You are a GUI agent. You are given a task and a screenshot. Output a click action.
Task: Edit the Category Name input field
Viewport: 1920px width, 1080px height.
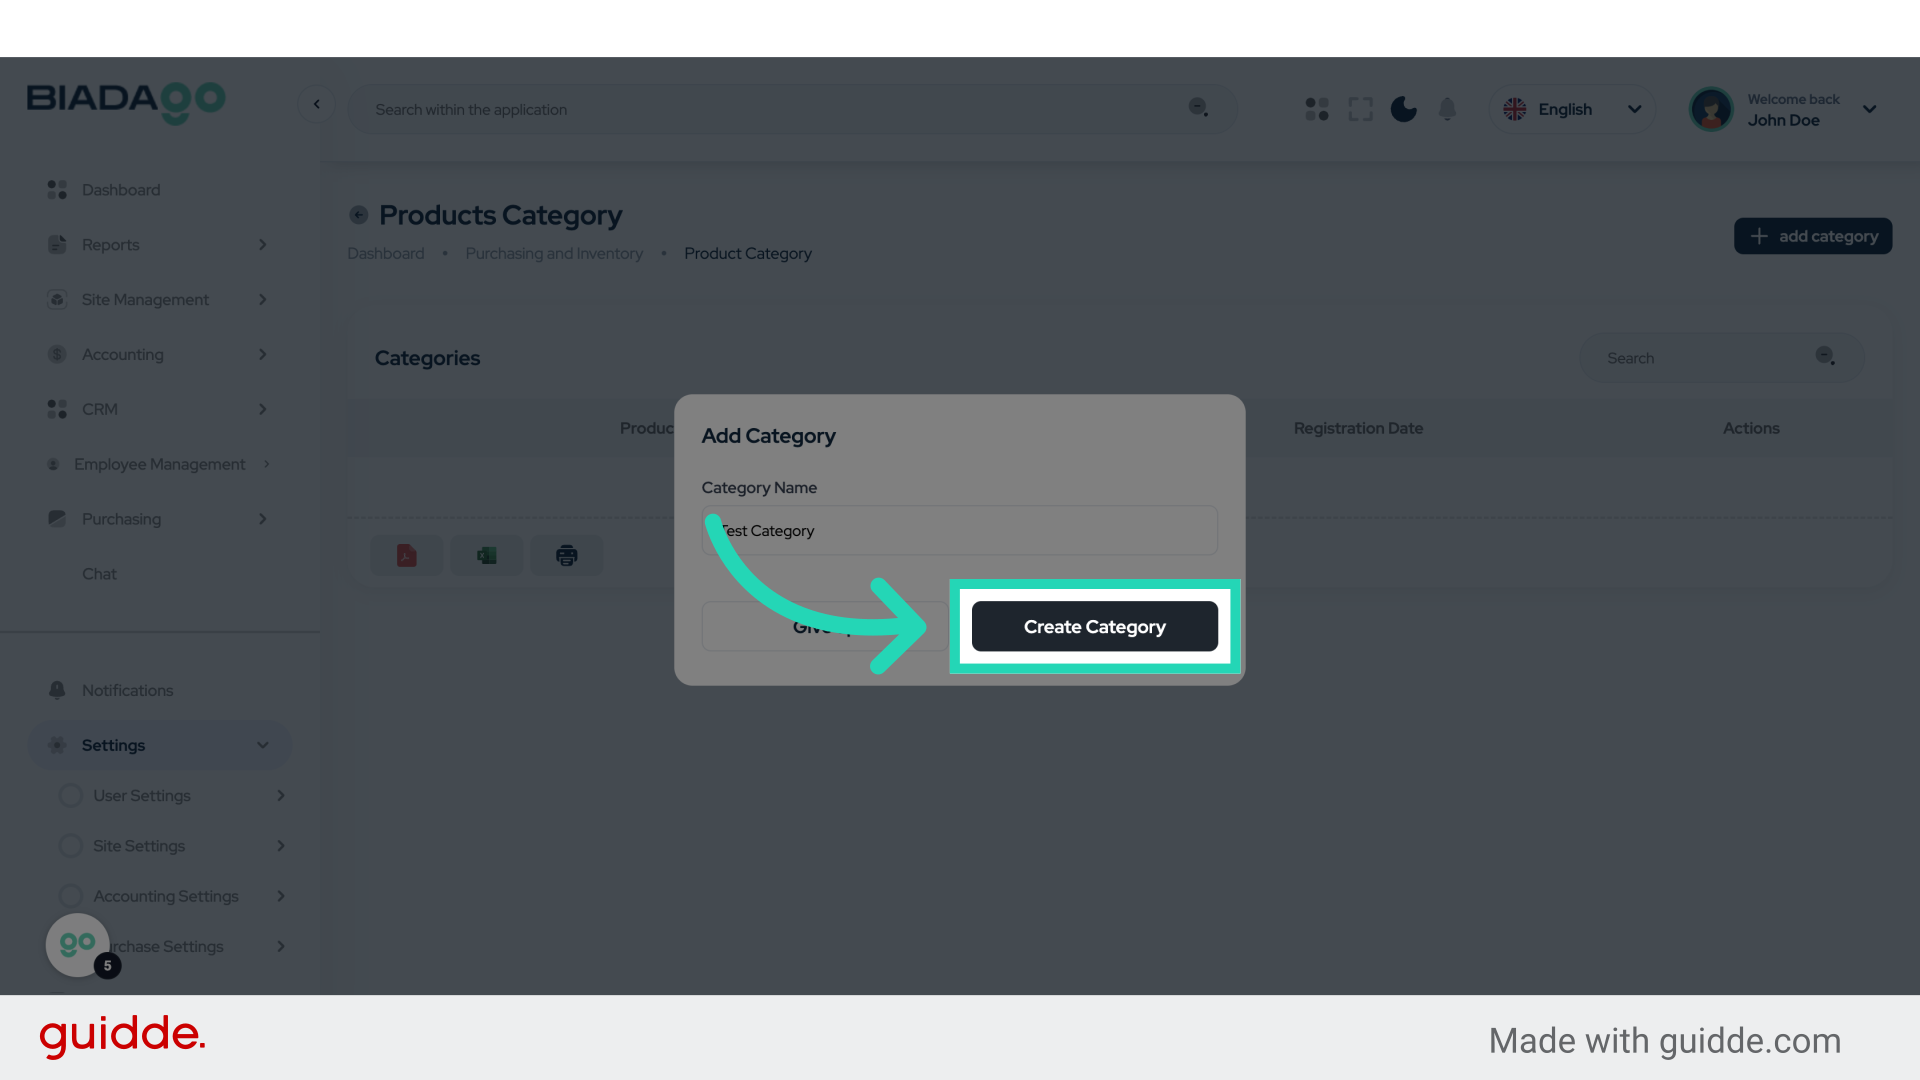(x=959, y=530)
